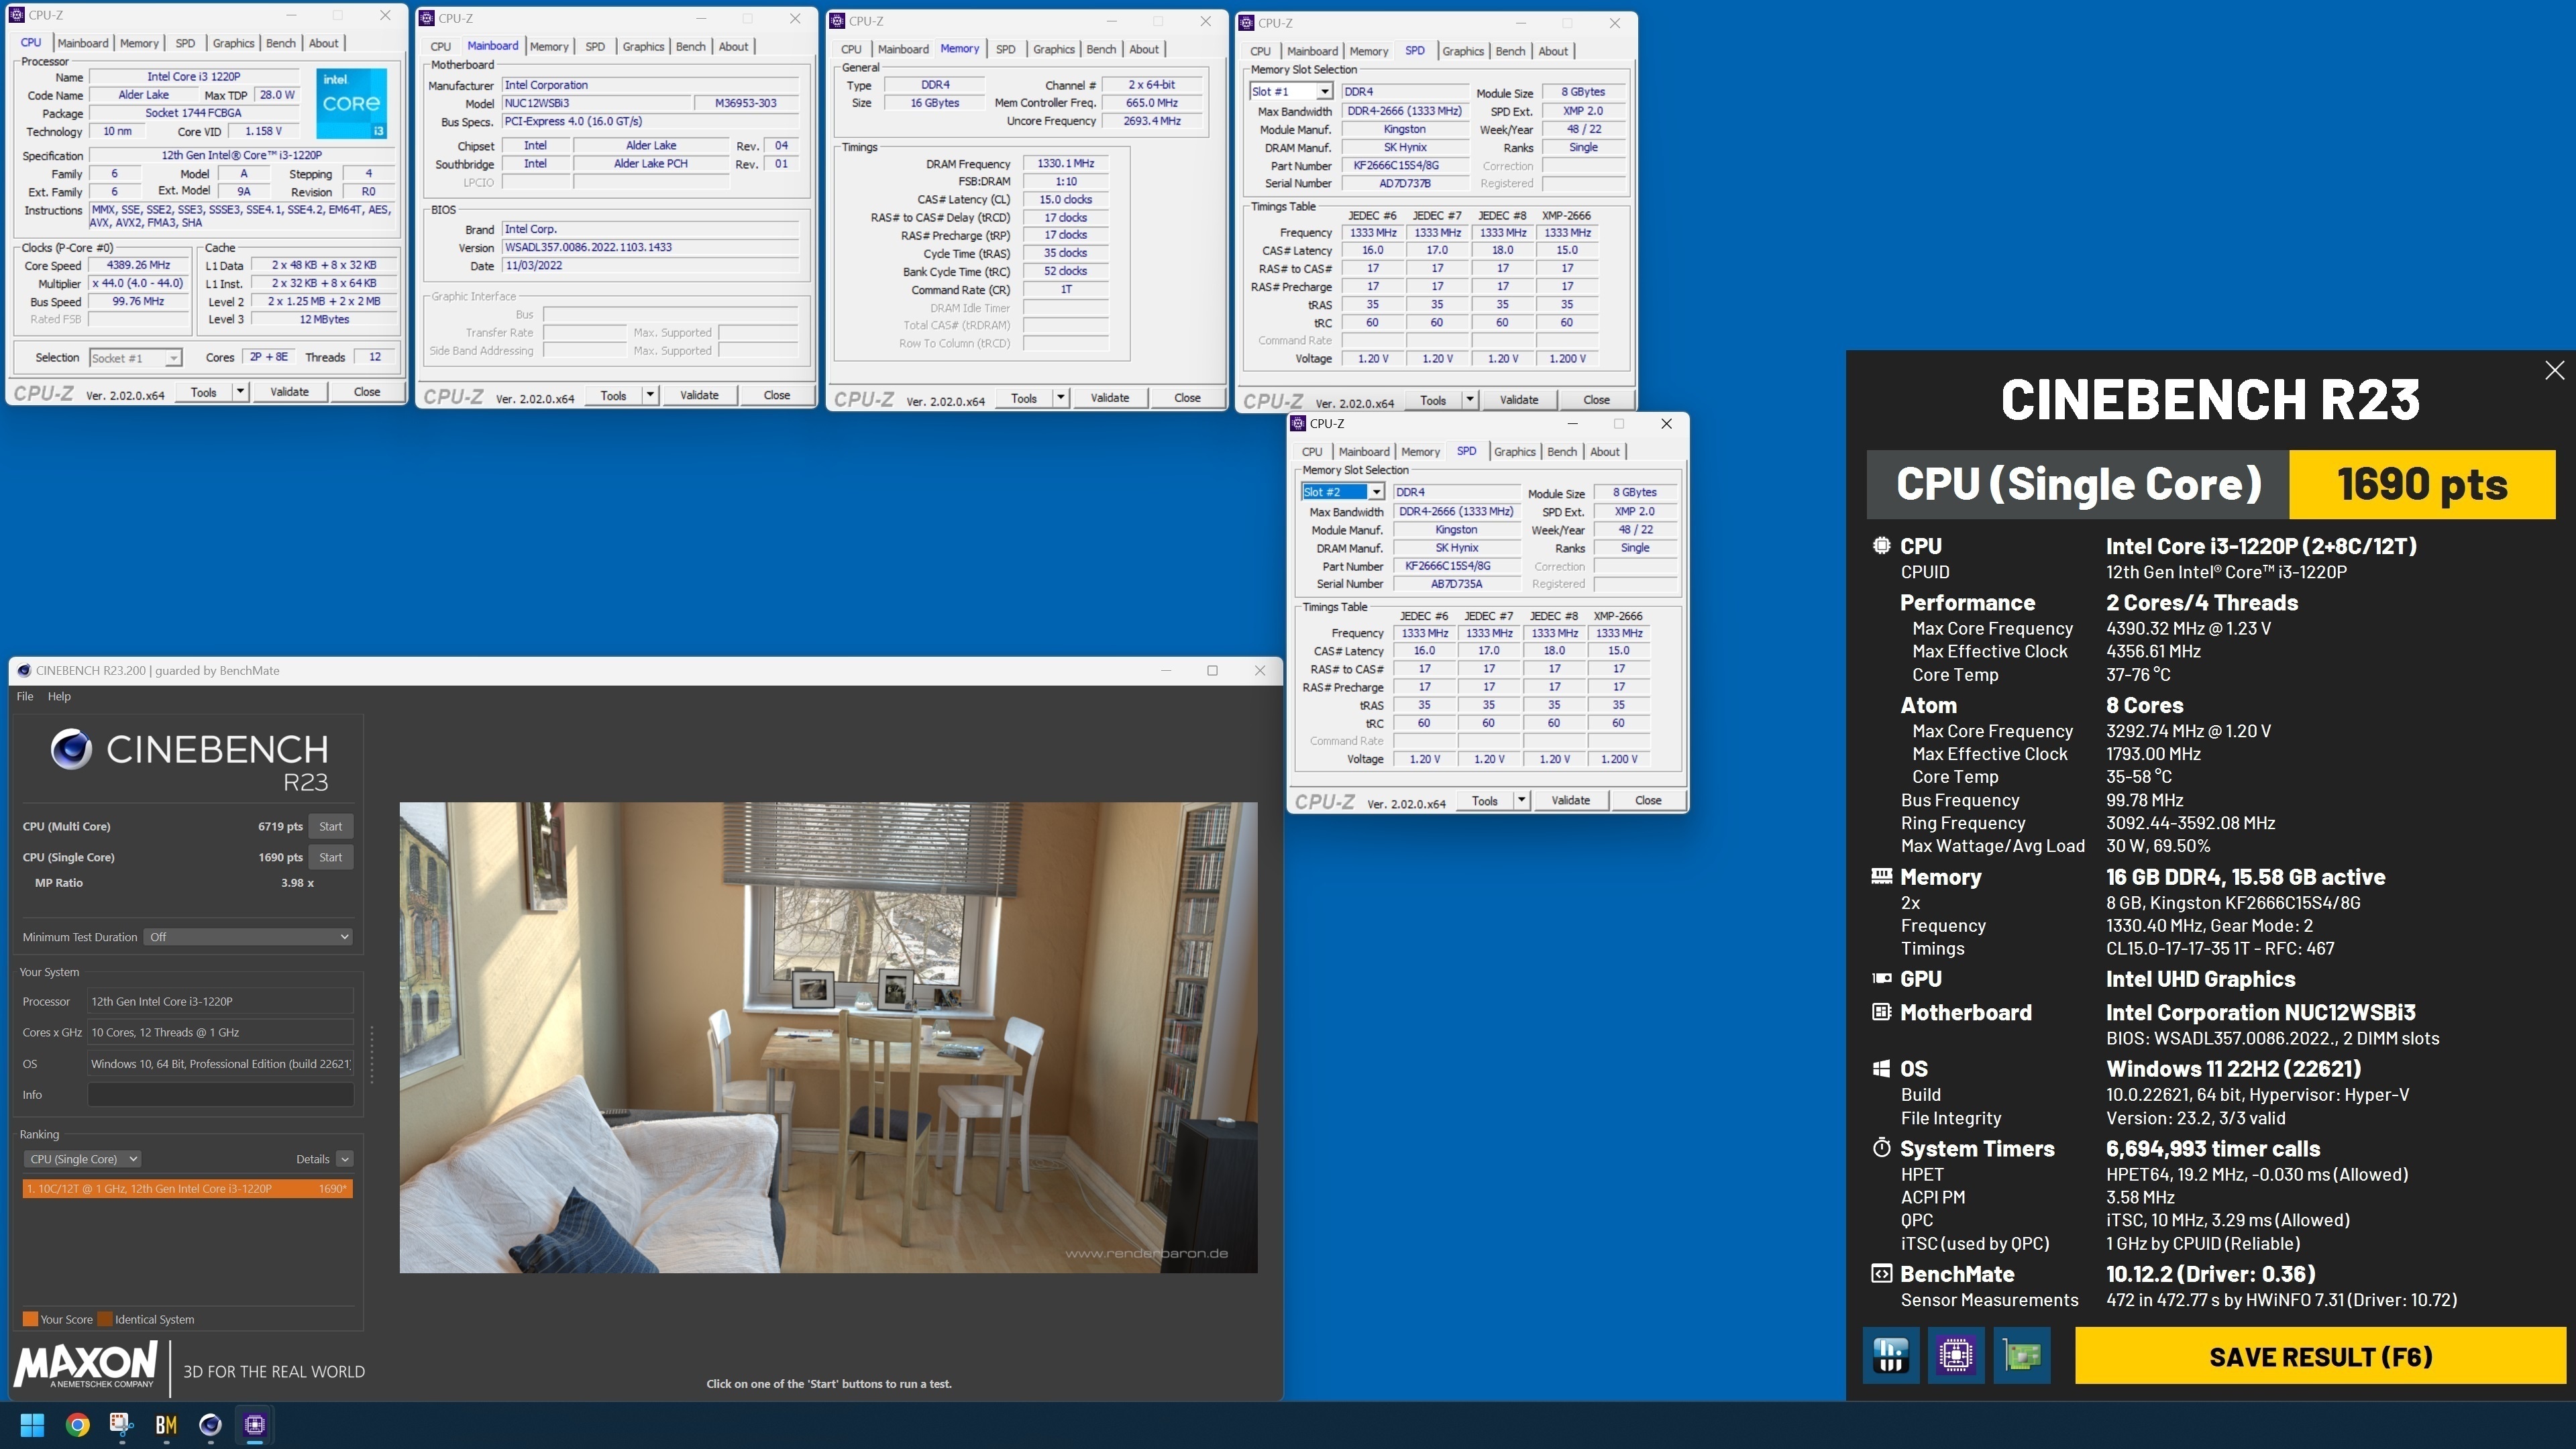Image resolution: width=2576 pixels, height=1449 pixels.
Task: Click the Identical System legend swatch
Action: pos(104,1319)
